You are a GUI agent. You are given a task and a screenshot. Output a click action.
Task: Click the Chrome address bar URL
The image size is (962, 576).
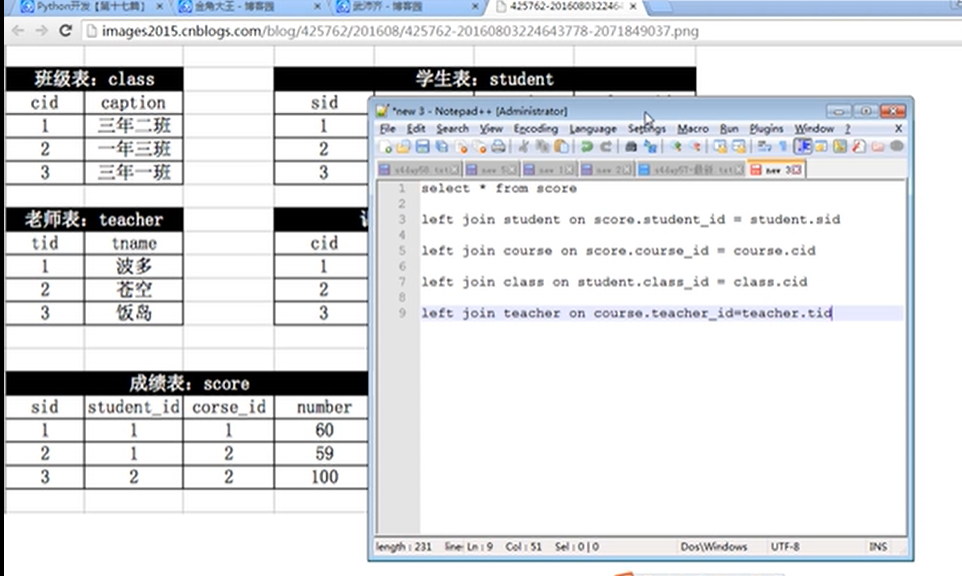point(400,31)
